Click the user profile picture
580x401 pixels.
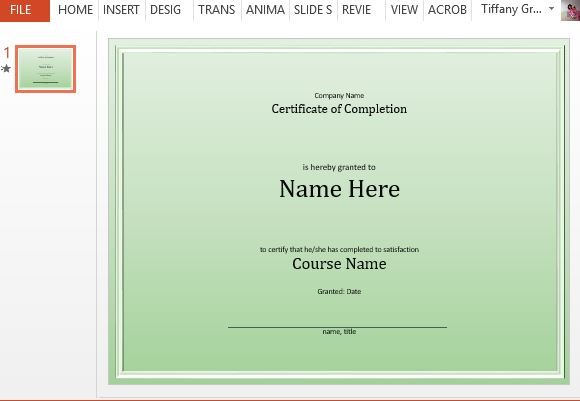(x=570, y=10)
